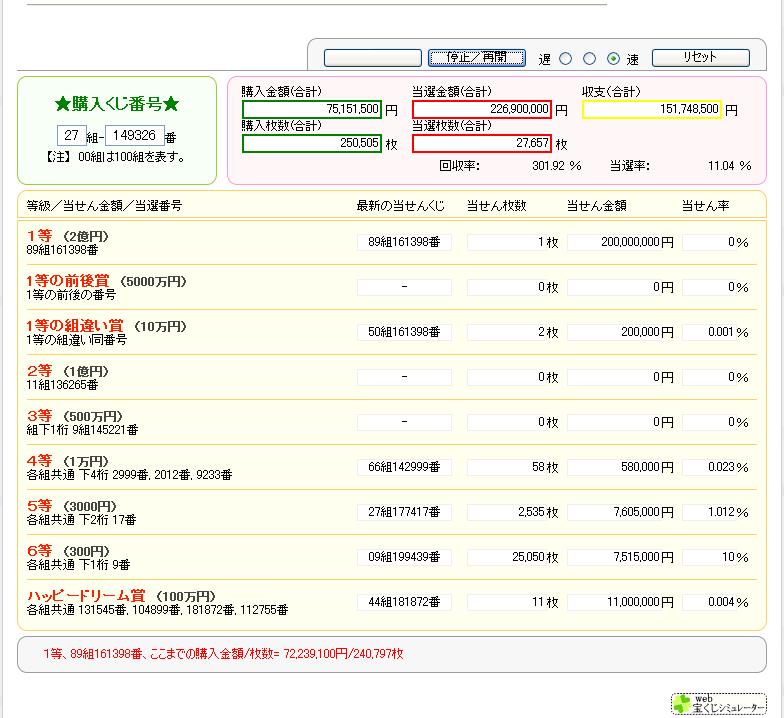
Task: Click the 1等 (2億円) prize label
Action: pos(68,236)
